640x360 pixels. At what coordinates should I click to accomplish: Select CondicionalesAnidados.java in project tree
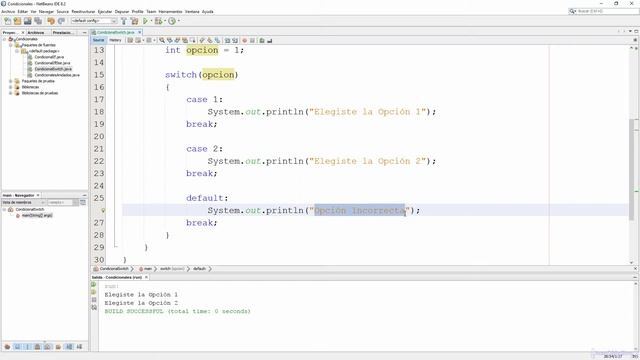[57, 75]
